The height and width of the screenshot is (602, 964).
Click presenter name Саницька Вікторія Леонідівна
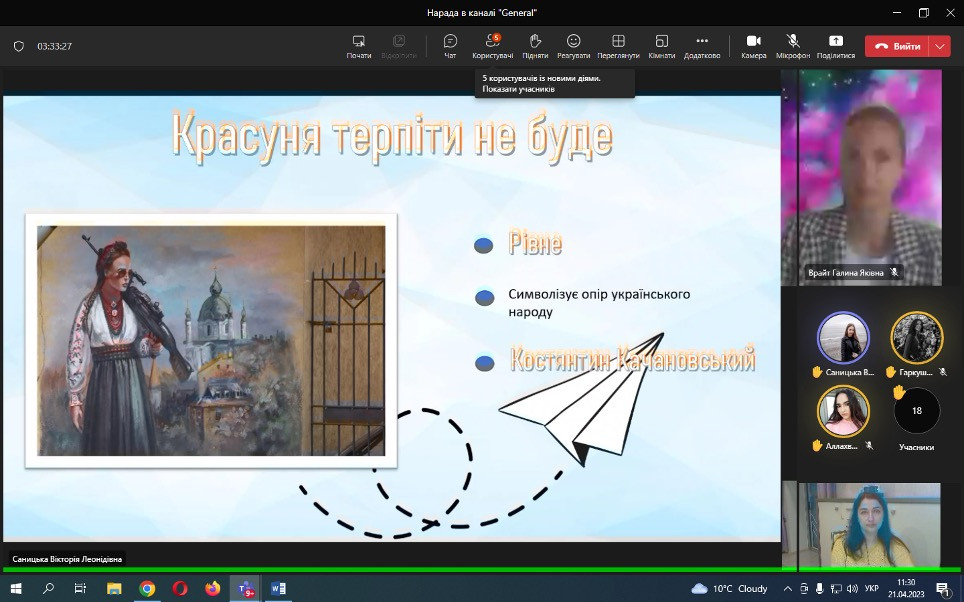(67, 559)
